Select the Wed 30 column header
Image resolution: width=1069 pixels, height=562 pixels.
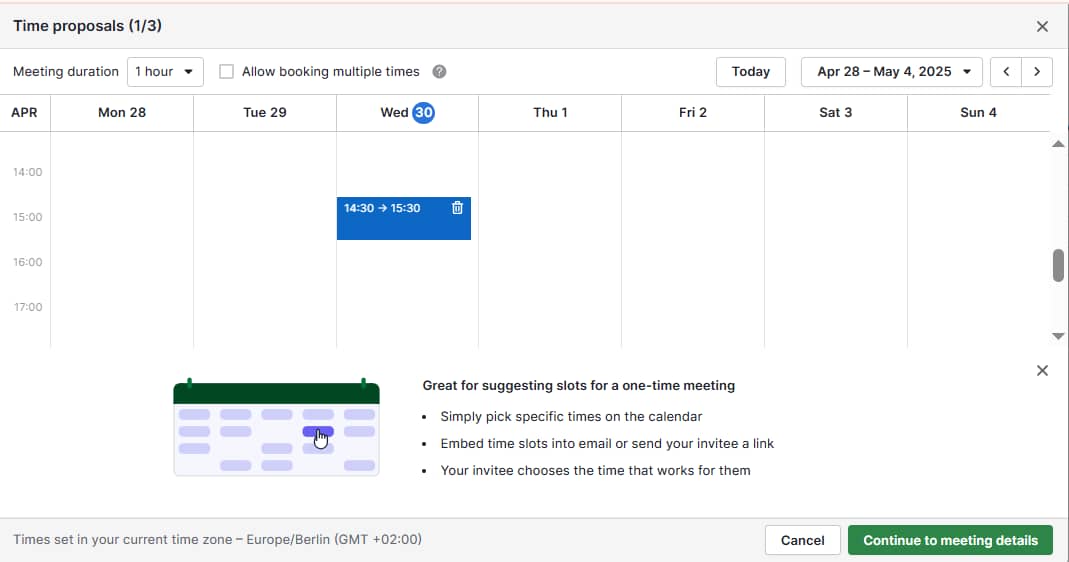(x=407, y=113)
